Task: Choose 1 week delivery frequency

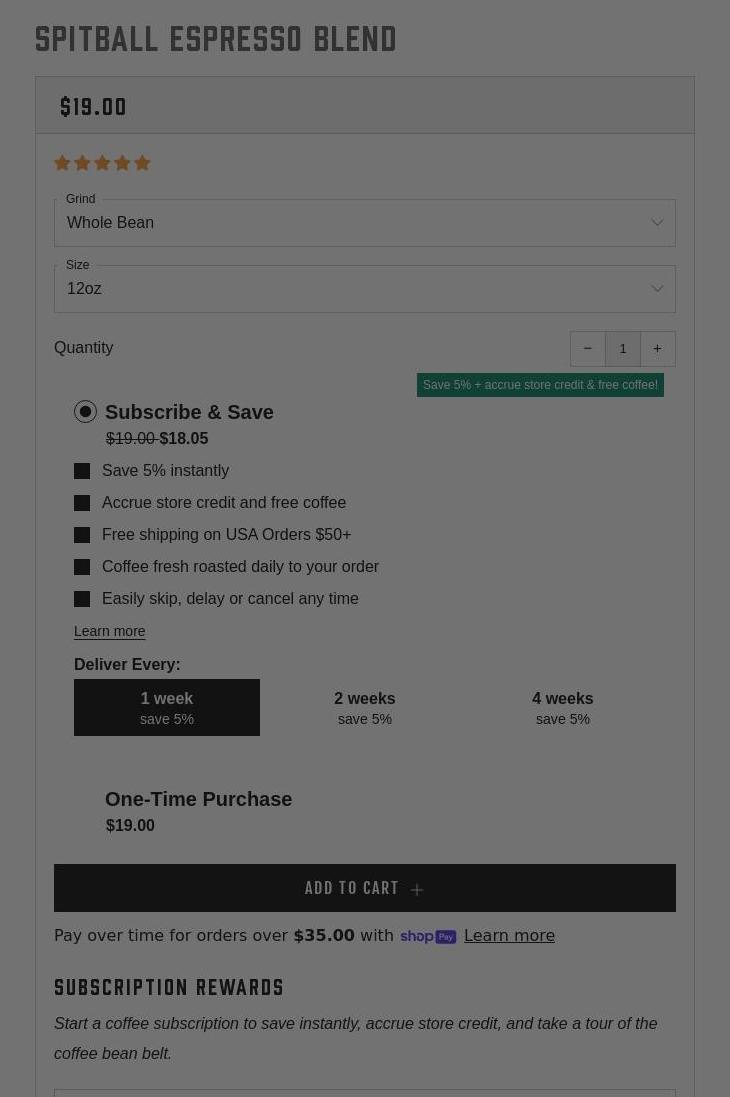Action: [167, 707]
